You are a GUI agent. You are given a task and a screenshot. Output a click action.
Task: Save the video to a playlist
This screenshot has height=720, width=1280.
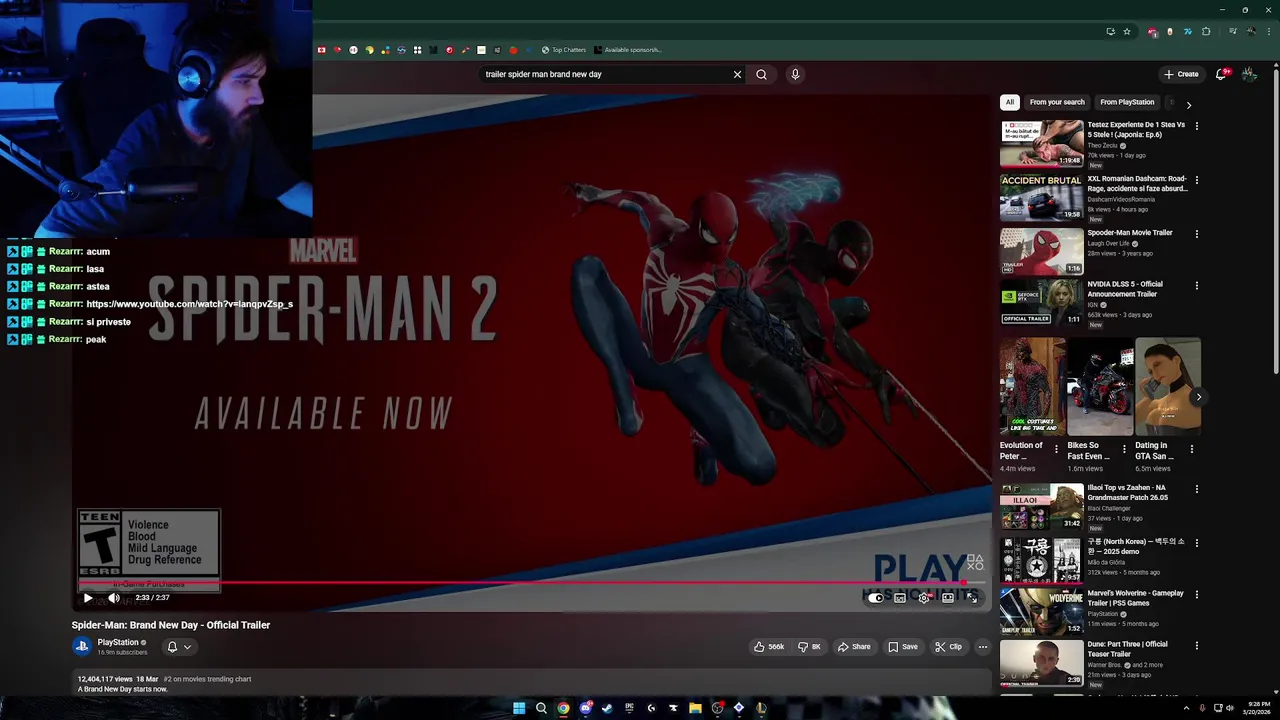(x=902, y=647)
